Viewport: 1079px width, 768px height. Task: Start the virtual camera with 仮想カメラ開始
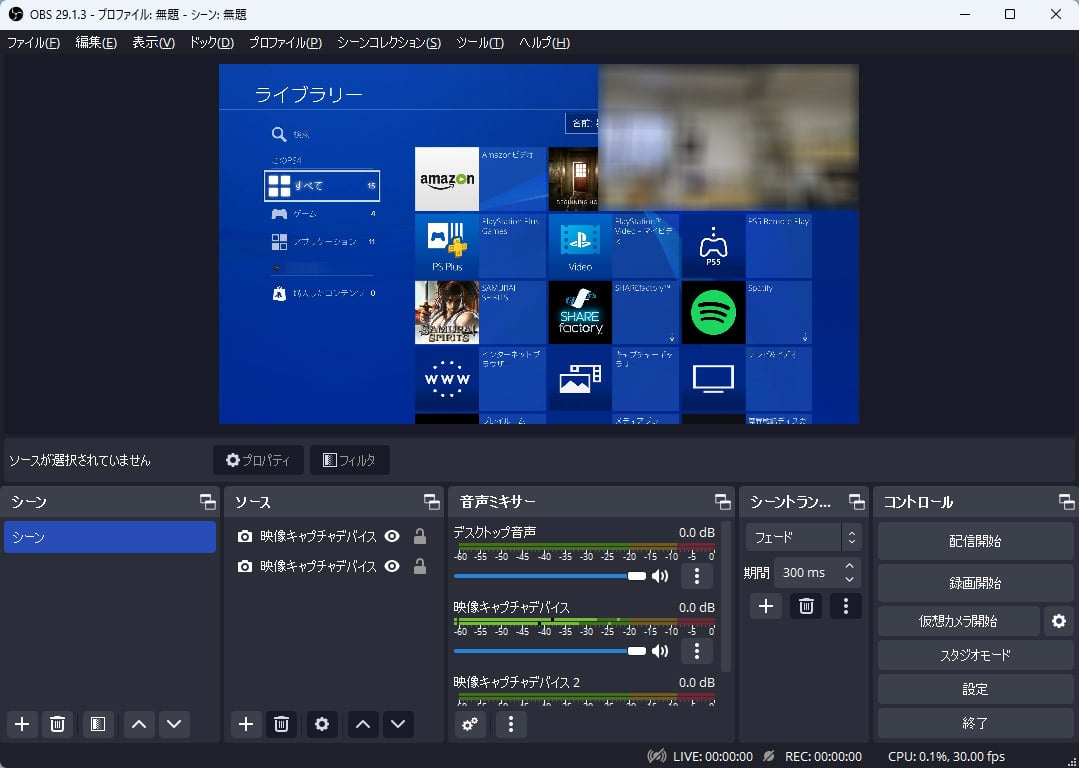pos(959,621)
